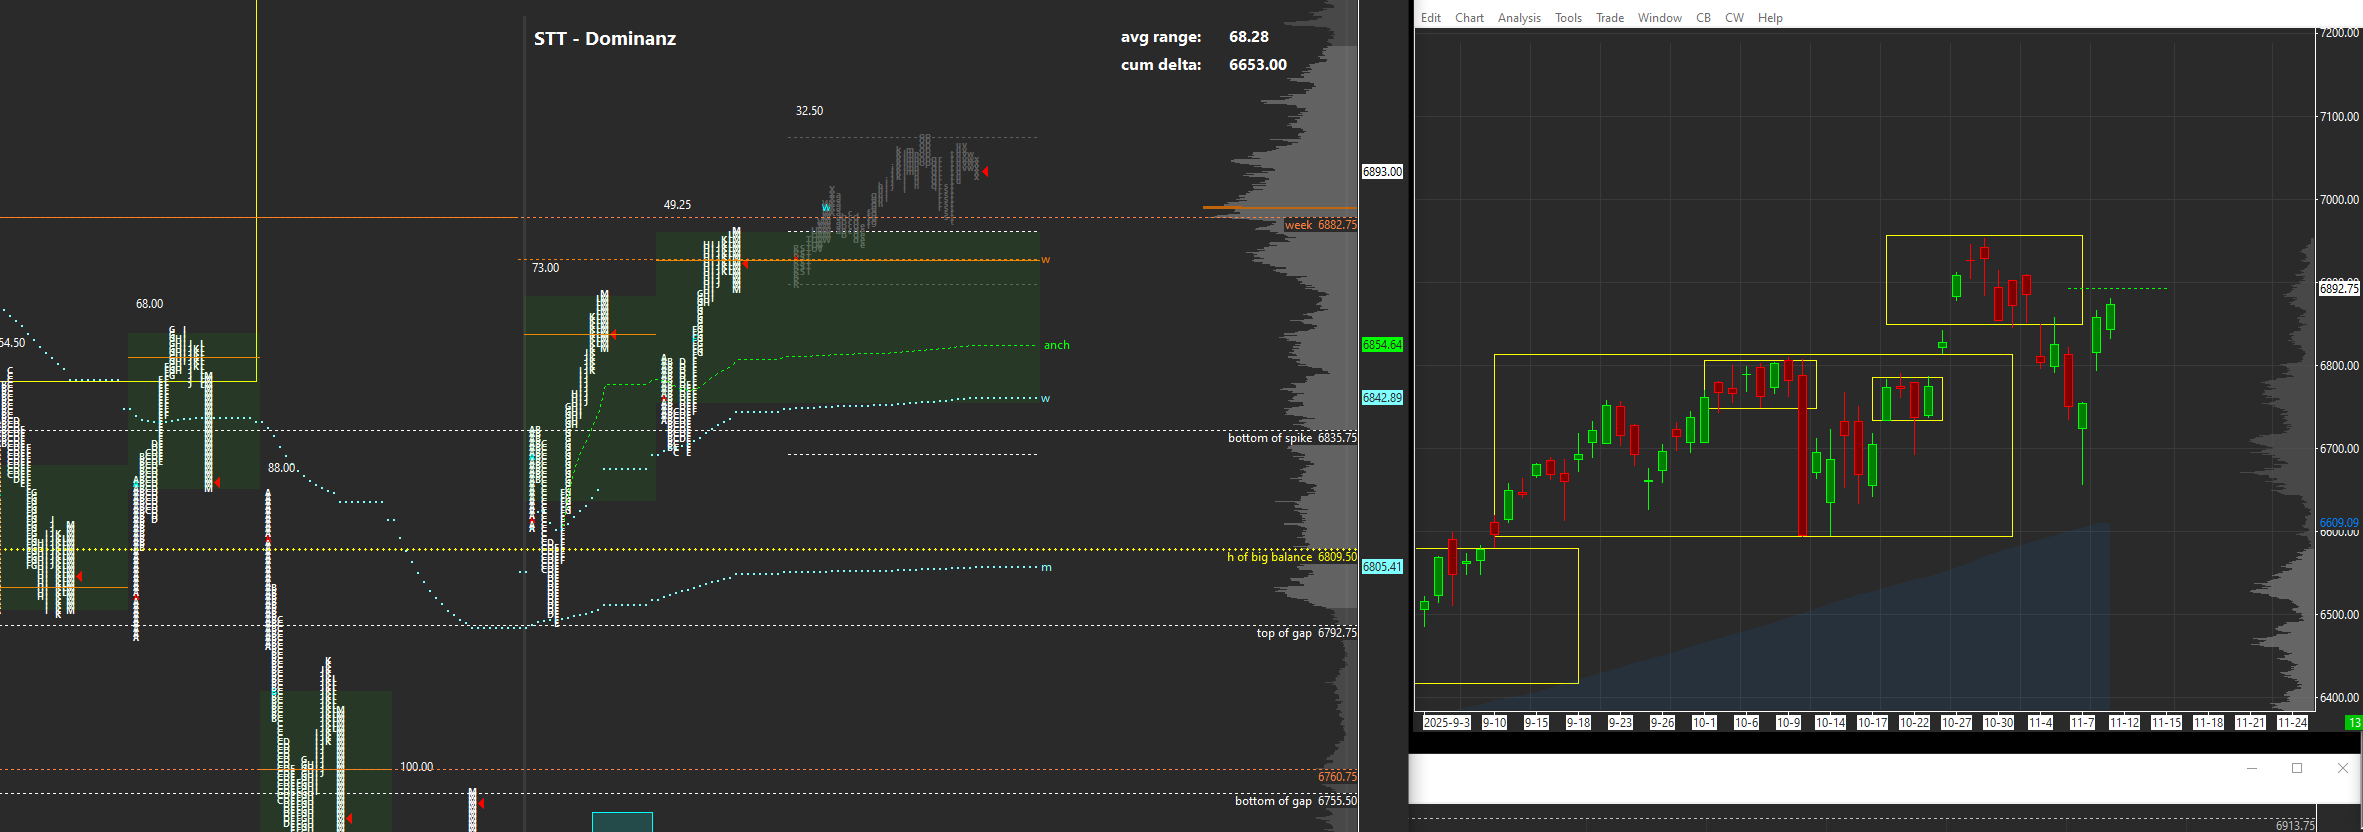2363x832 pixels.
Task: Select the 68.00 range label
Action: [x=149, y=304]
